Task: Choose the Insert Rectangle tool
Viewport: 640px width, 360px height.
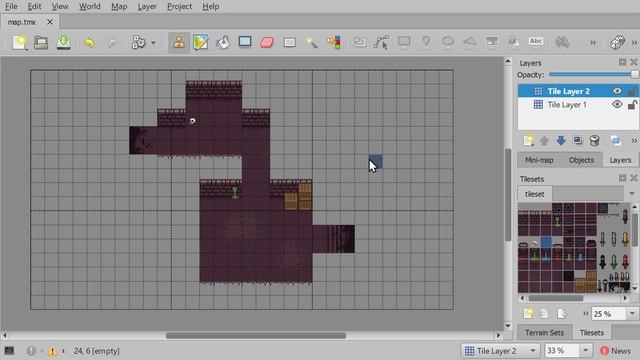Action: 404,42
